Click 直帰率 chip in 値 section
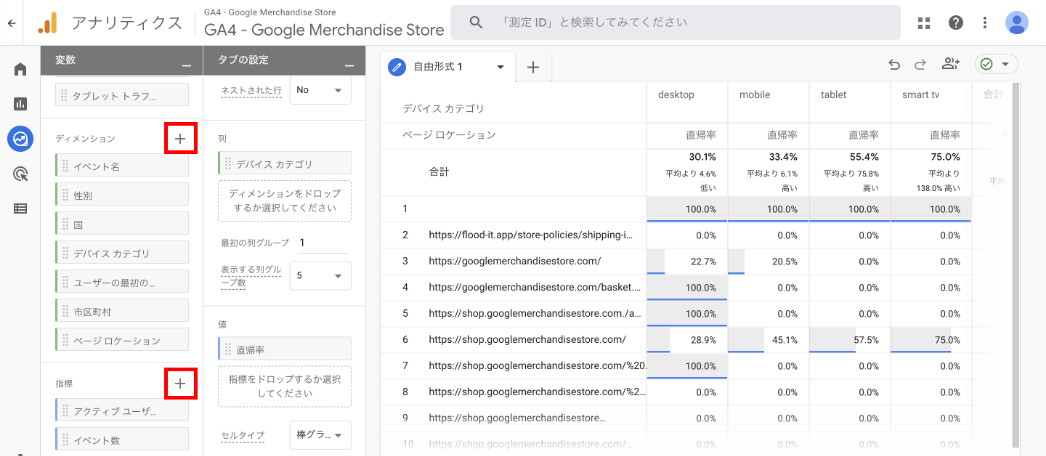Image resolution: width=1046 pixels, height=456 pixels. pyautogui.click(x=285, y=349)
